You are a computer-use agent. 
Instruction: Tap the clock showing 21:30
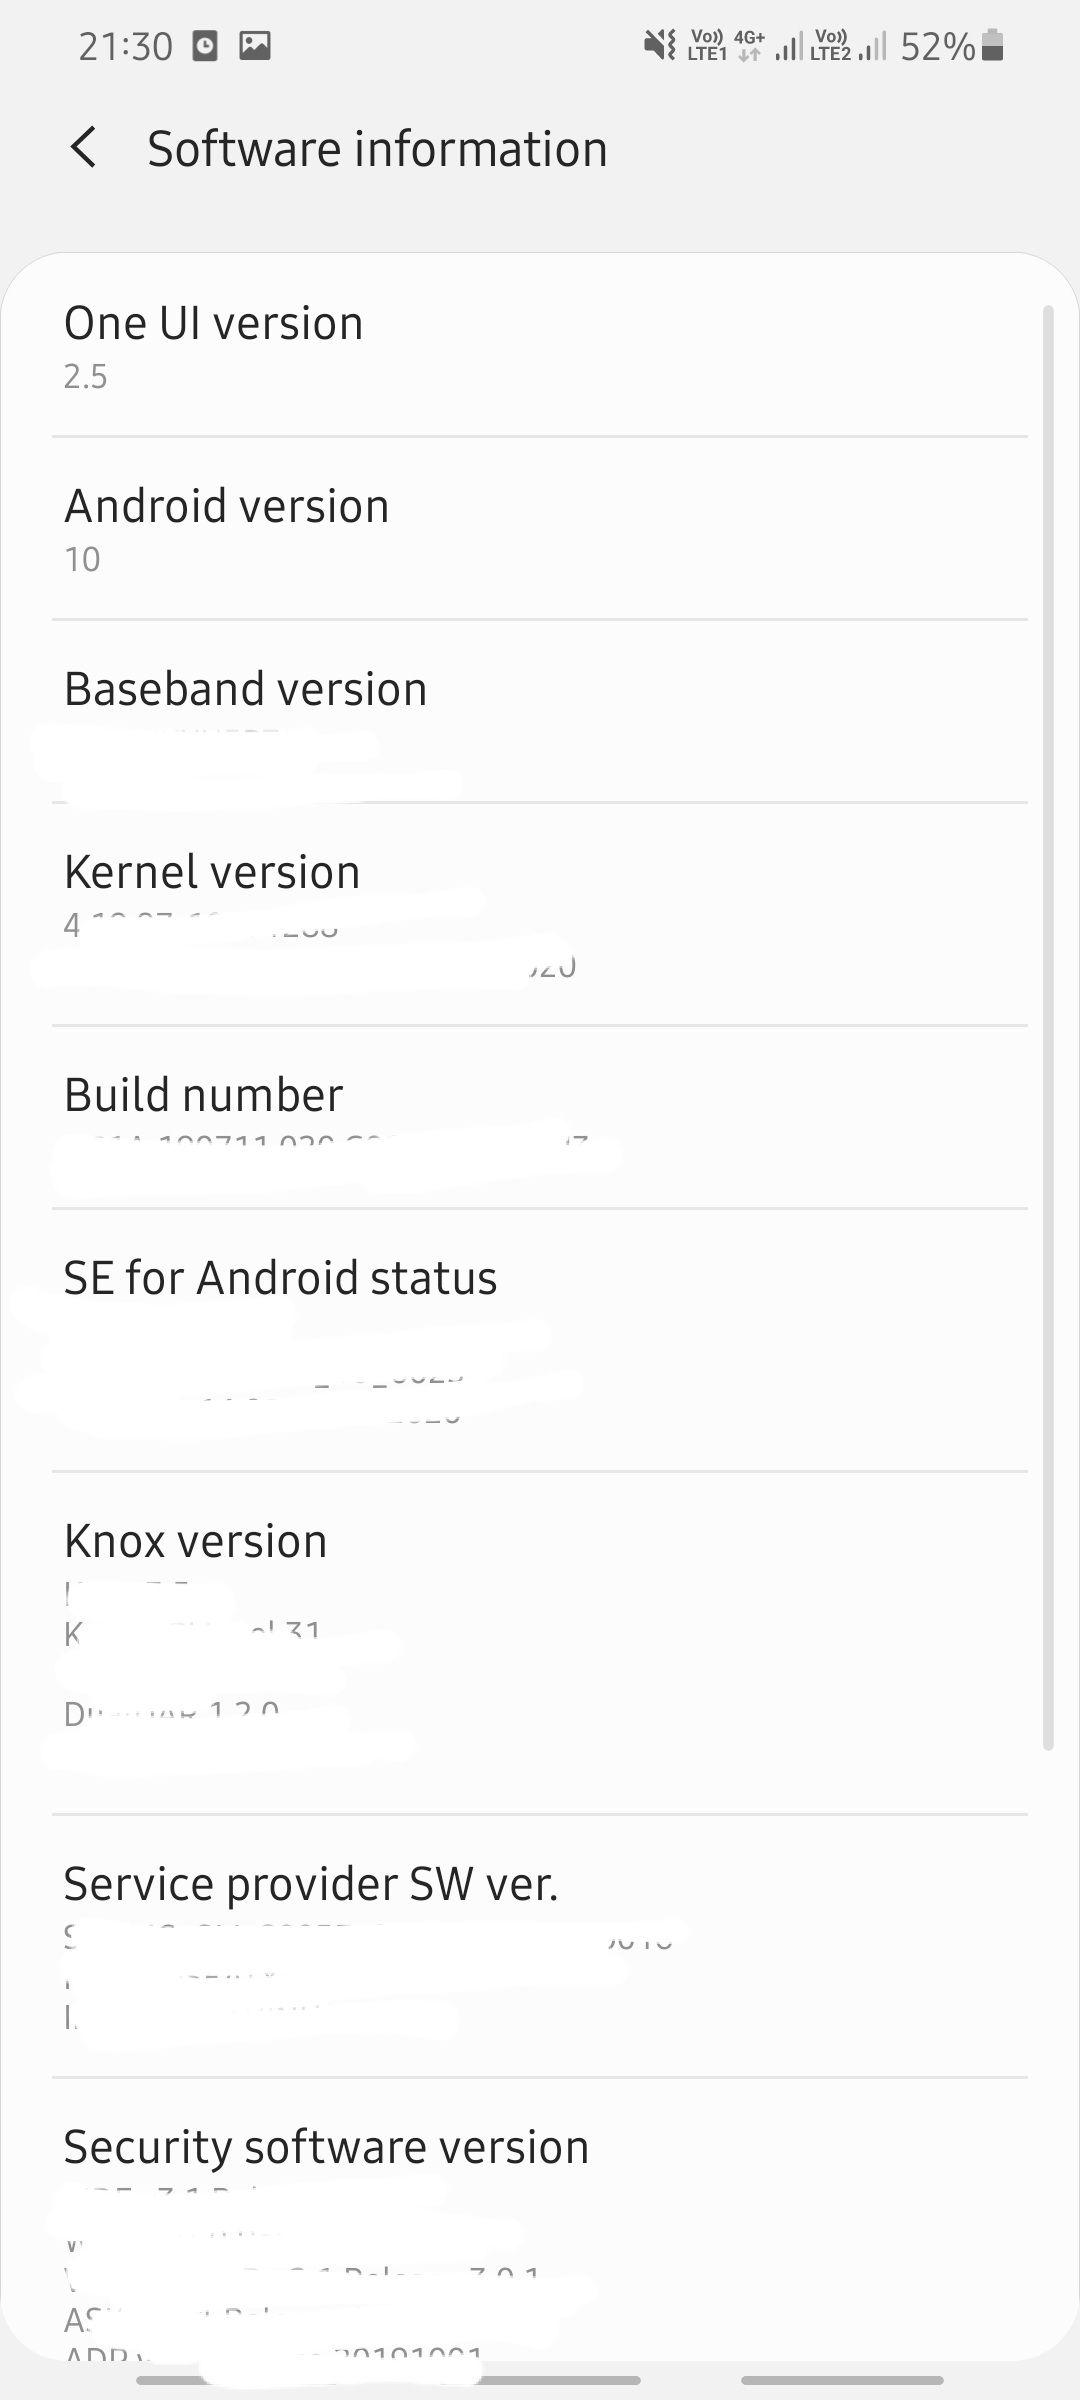(125, 44)
